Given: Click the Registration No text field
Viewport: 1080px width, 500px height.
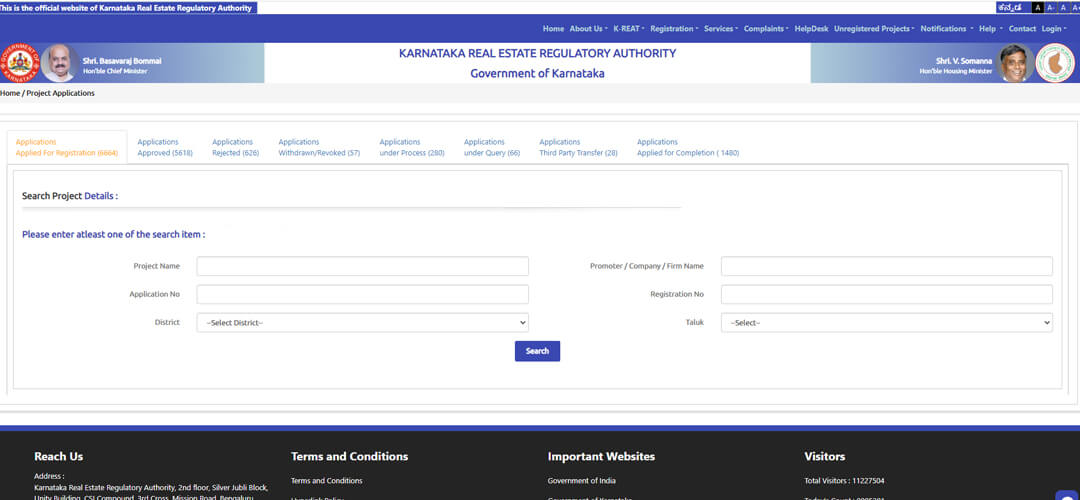Looking at the screenshot, I should [886, 294].
